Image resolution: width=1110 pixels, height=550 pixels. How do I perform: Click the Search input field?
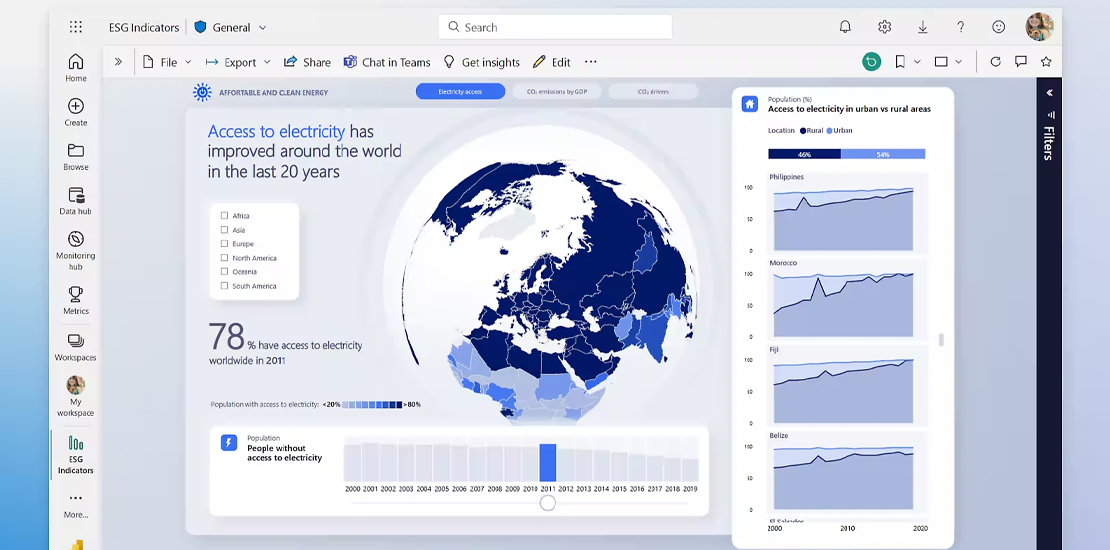point(555,27)
